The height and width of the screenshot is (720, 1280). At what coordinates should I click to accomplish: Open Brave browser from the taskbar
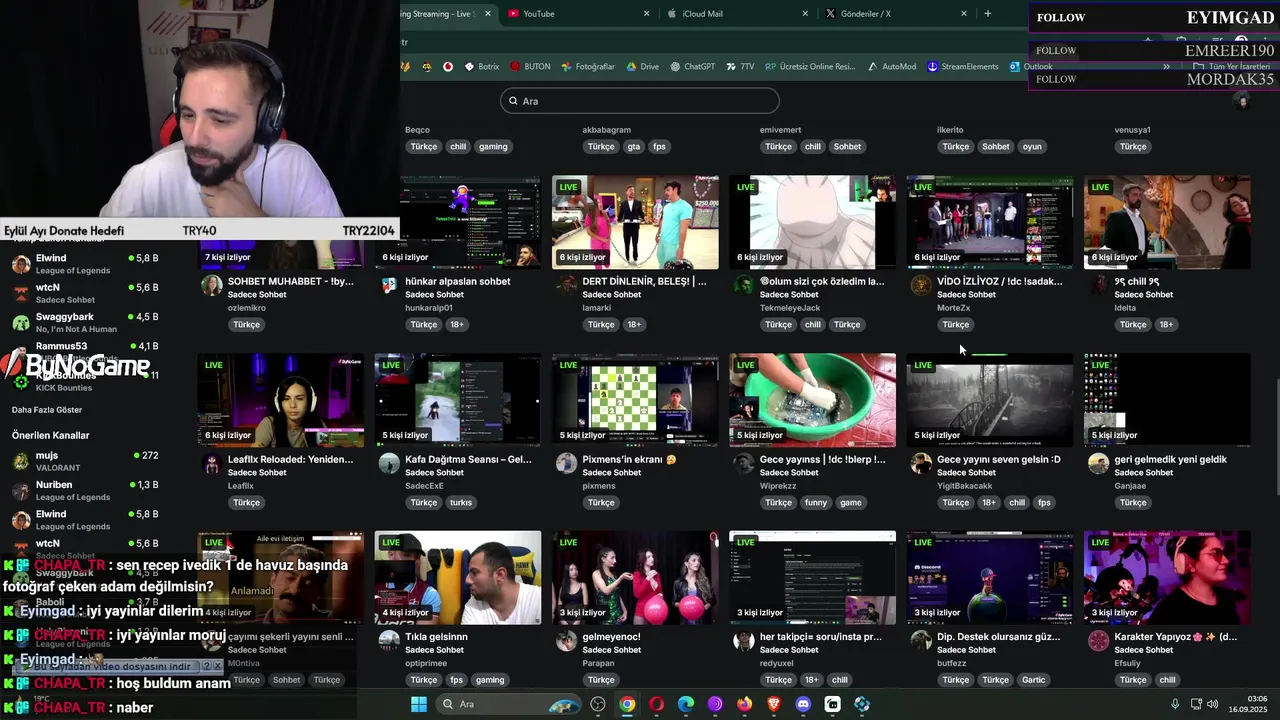click(774, 704)
